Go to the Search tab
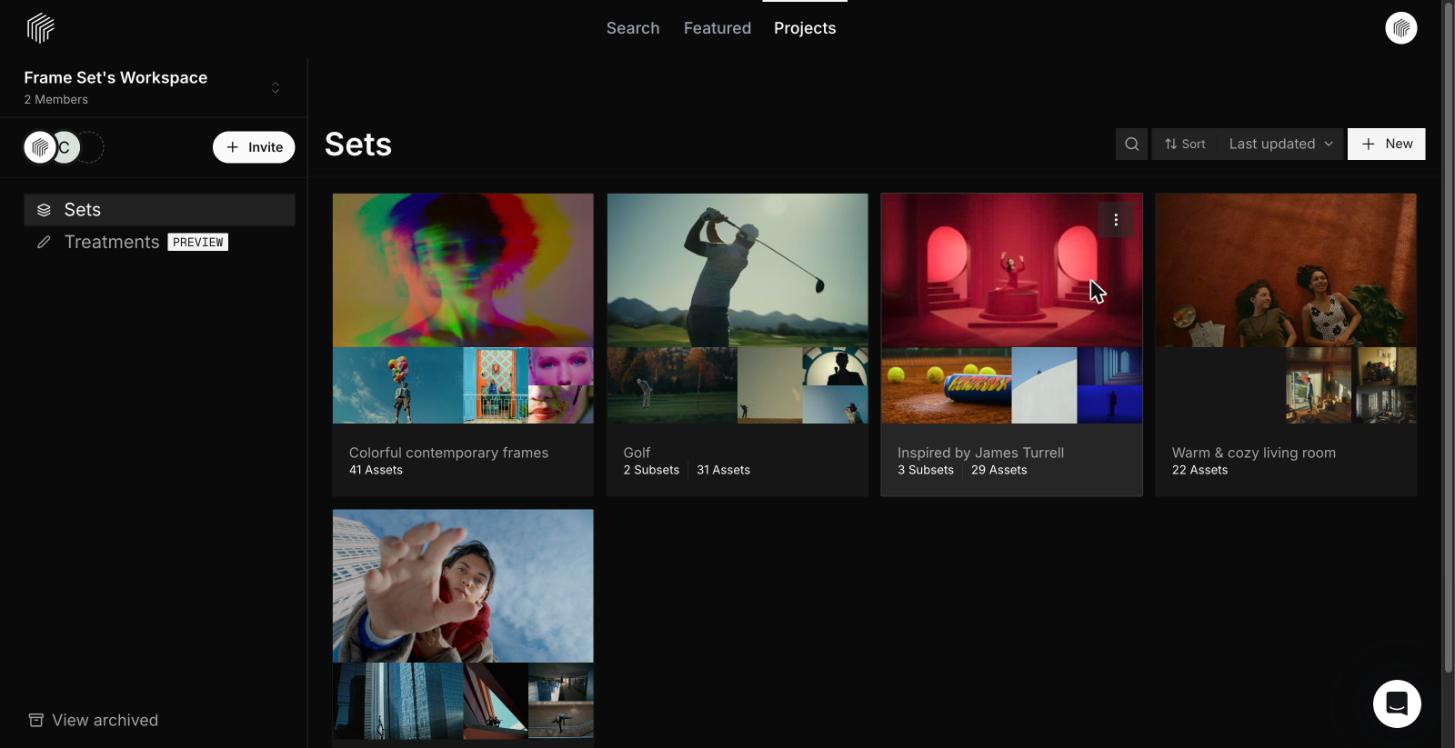The width and height of the screenshot is (1455, 748). [x=633, y=28]
